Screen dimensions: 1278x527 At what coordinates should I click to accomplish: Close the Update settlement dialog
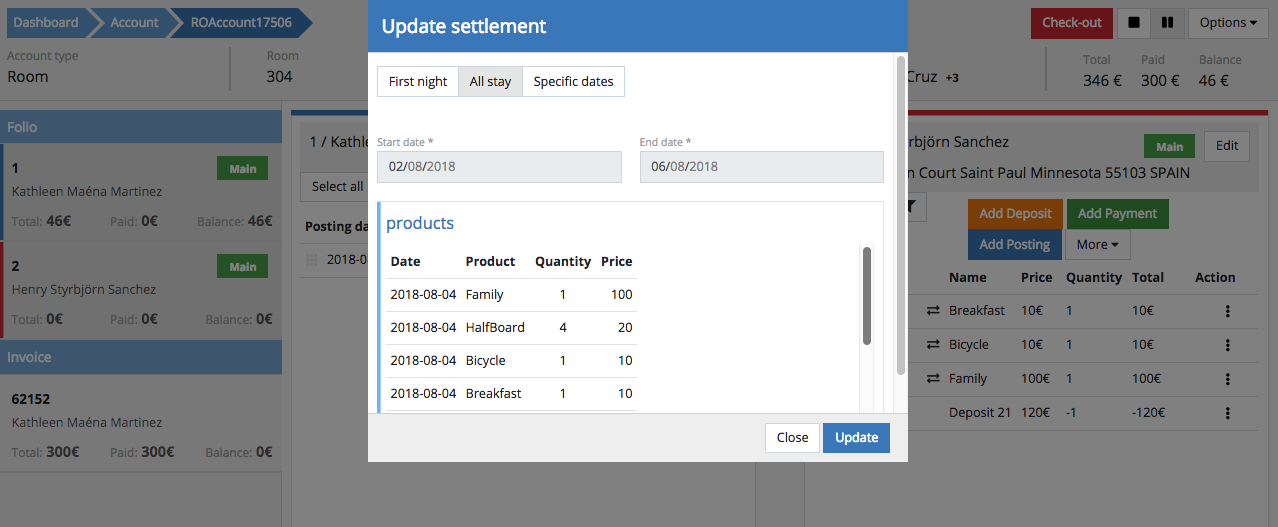(792, 438)
